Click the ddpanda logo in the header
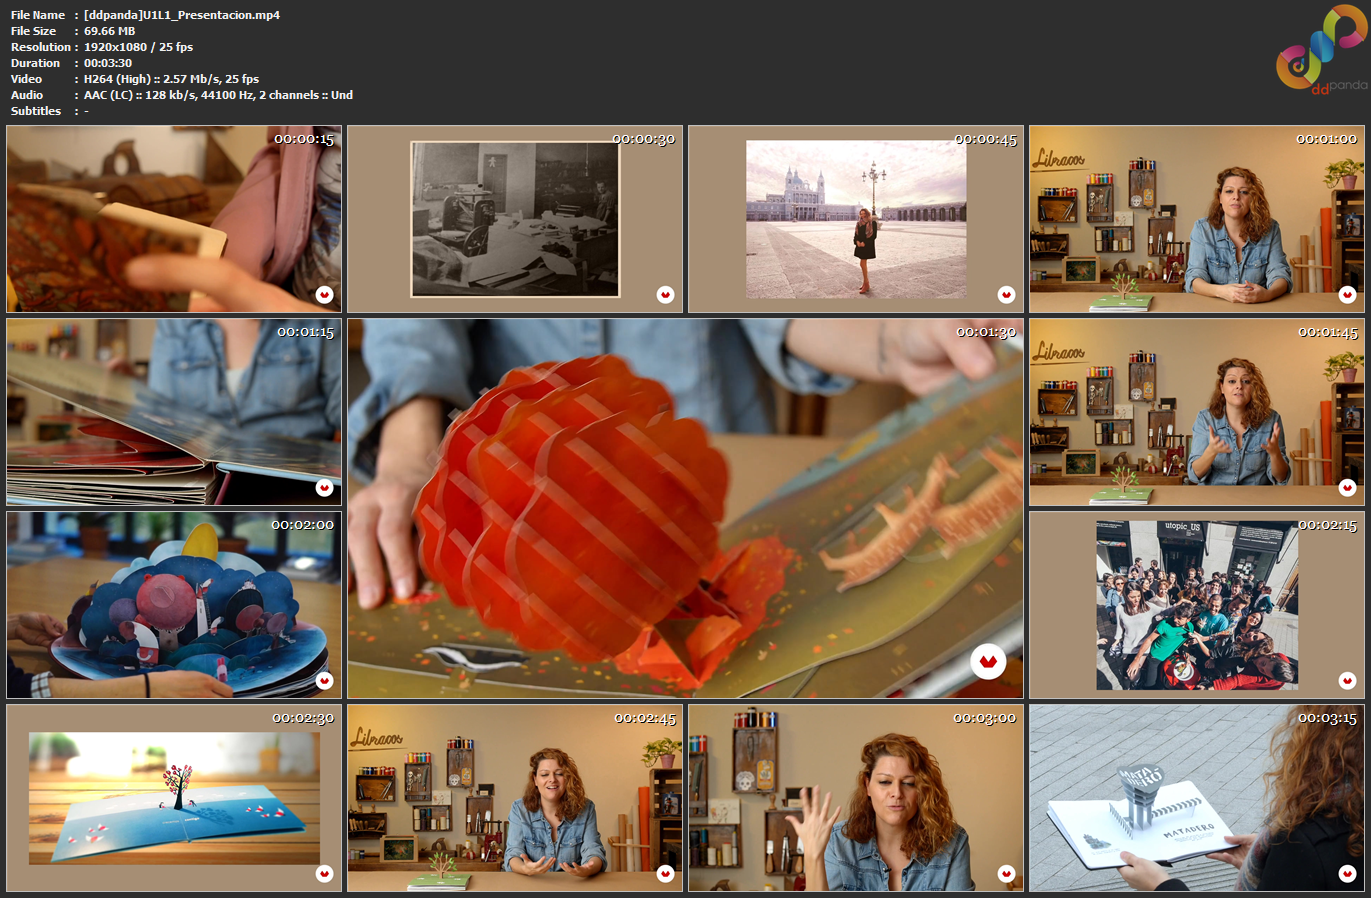This screenshot has width=1371, height=898. tap(1322, 50)
